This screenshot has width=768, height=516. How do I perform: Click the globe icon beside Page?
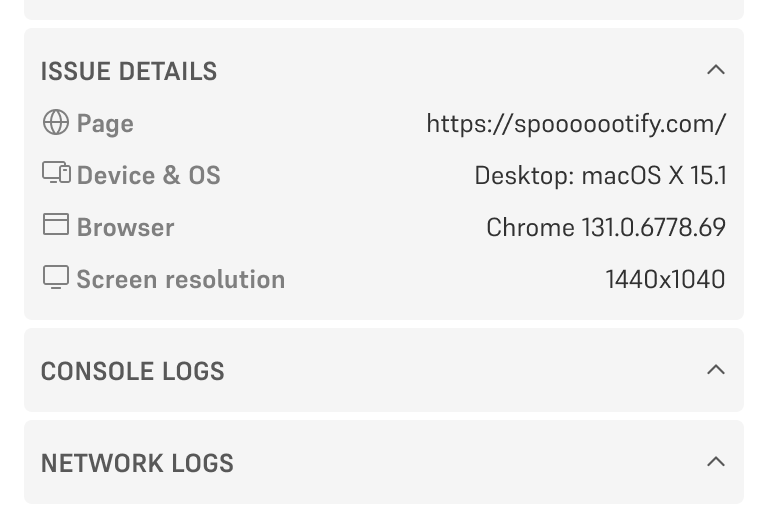pos(56,122)
